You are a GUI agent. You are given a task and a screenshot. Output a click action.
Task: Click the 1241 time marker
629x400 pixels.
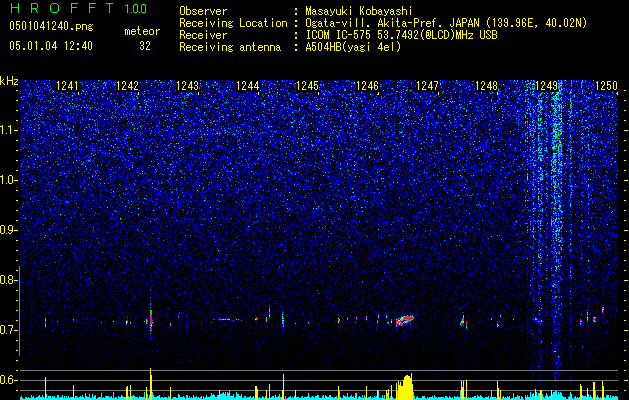pyautogui.click(x=67, y=85)
